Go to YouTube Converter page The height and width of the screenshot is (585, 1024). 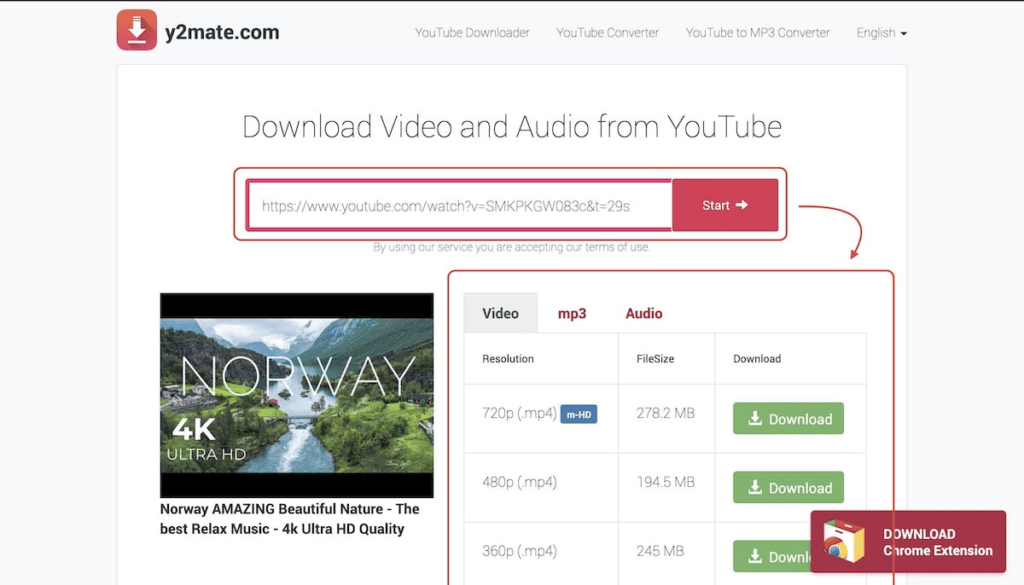(x=607, y=33)
